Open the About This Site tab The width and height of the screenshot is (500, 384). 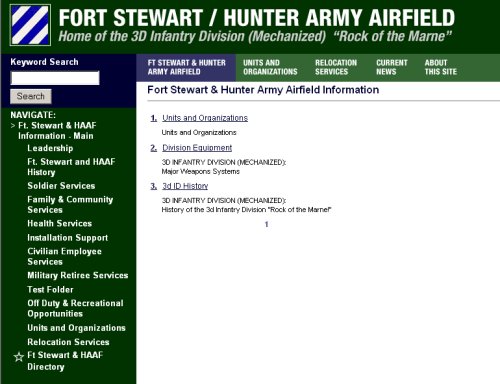pyautogui.click(x=441, y=67)
